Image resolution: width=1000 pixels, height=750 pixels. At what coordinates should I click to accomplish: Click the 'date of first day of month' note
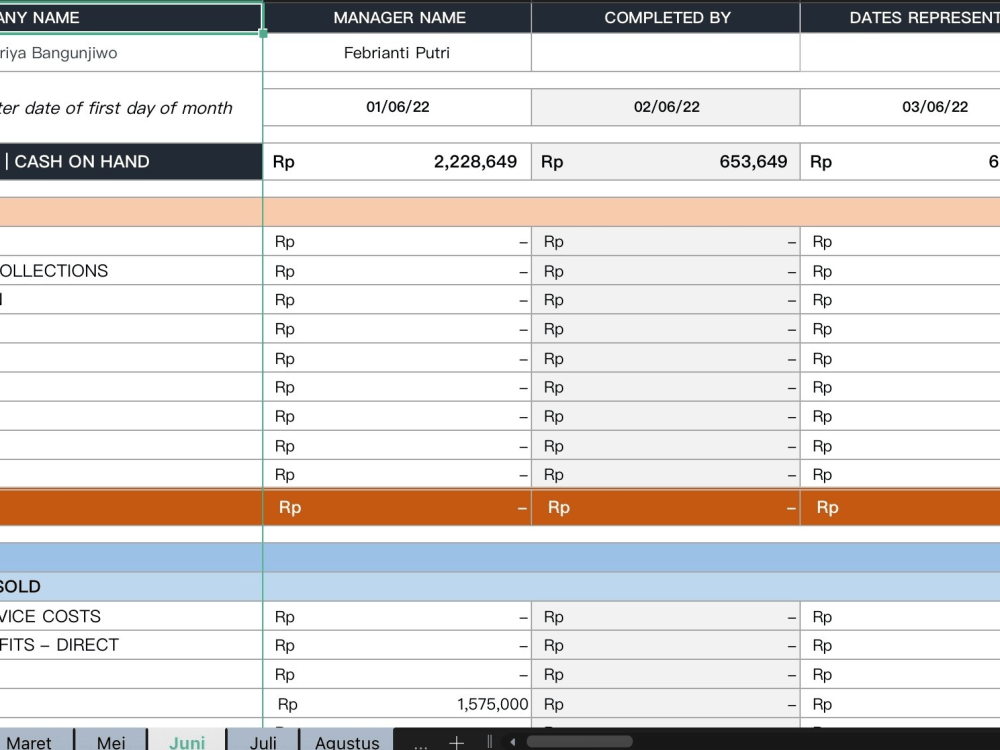coord(116,108)
